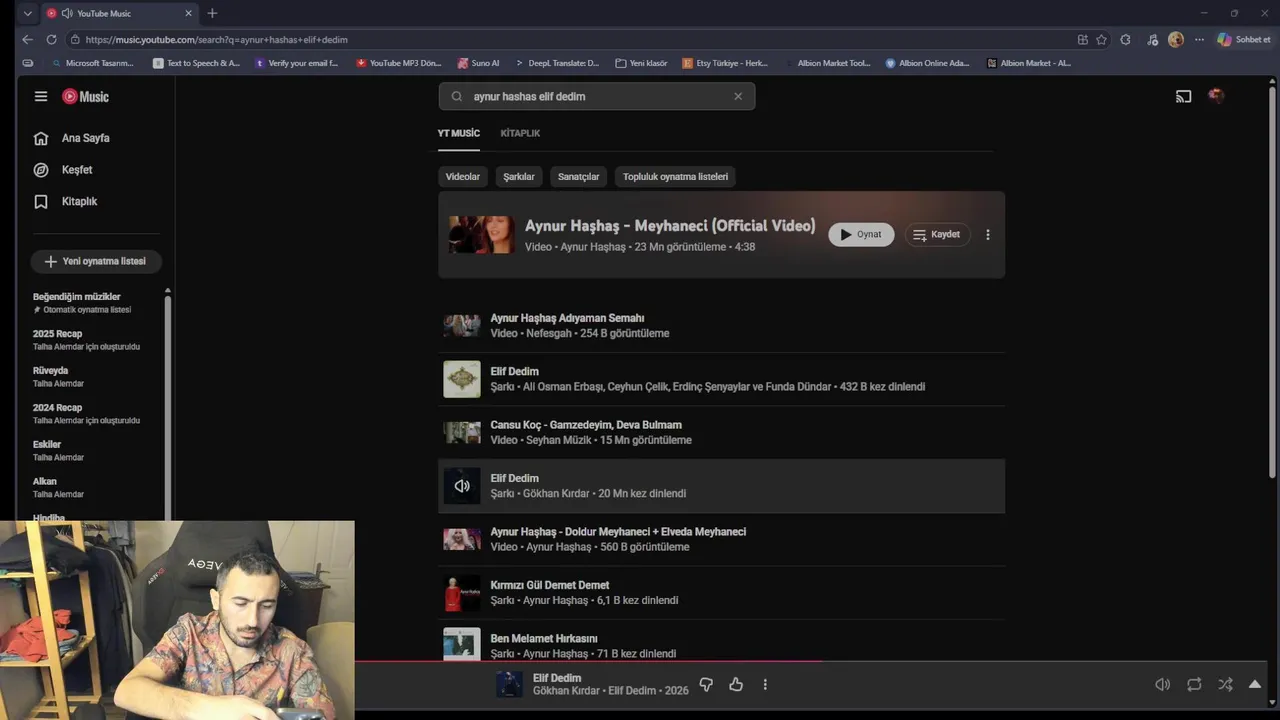Click Elif Dedim ornate album thumbnail
1280x720 pixels.
462,379
